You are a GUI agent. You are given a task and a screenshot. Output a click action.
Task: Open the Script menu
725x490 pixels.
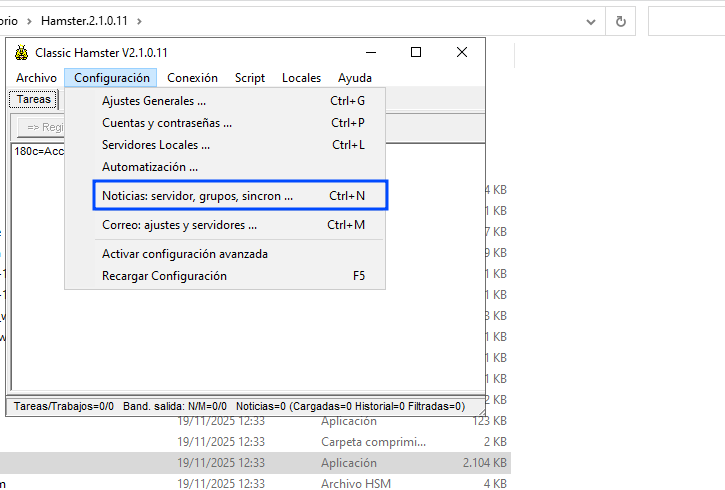(x=250, y=78)
